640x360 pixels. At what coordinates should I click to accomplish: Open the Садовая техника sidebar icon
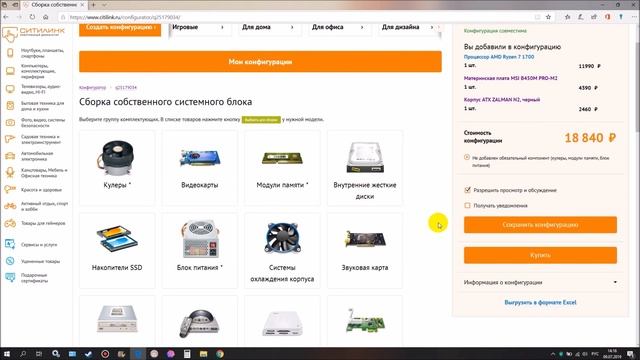pyautogui.click(x=10, y=139)
